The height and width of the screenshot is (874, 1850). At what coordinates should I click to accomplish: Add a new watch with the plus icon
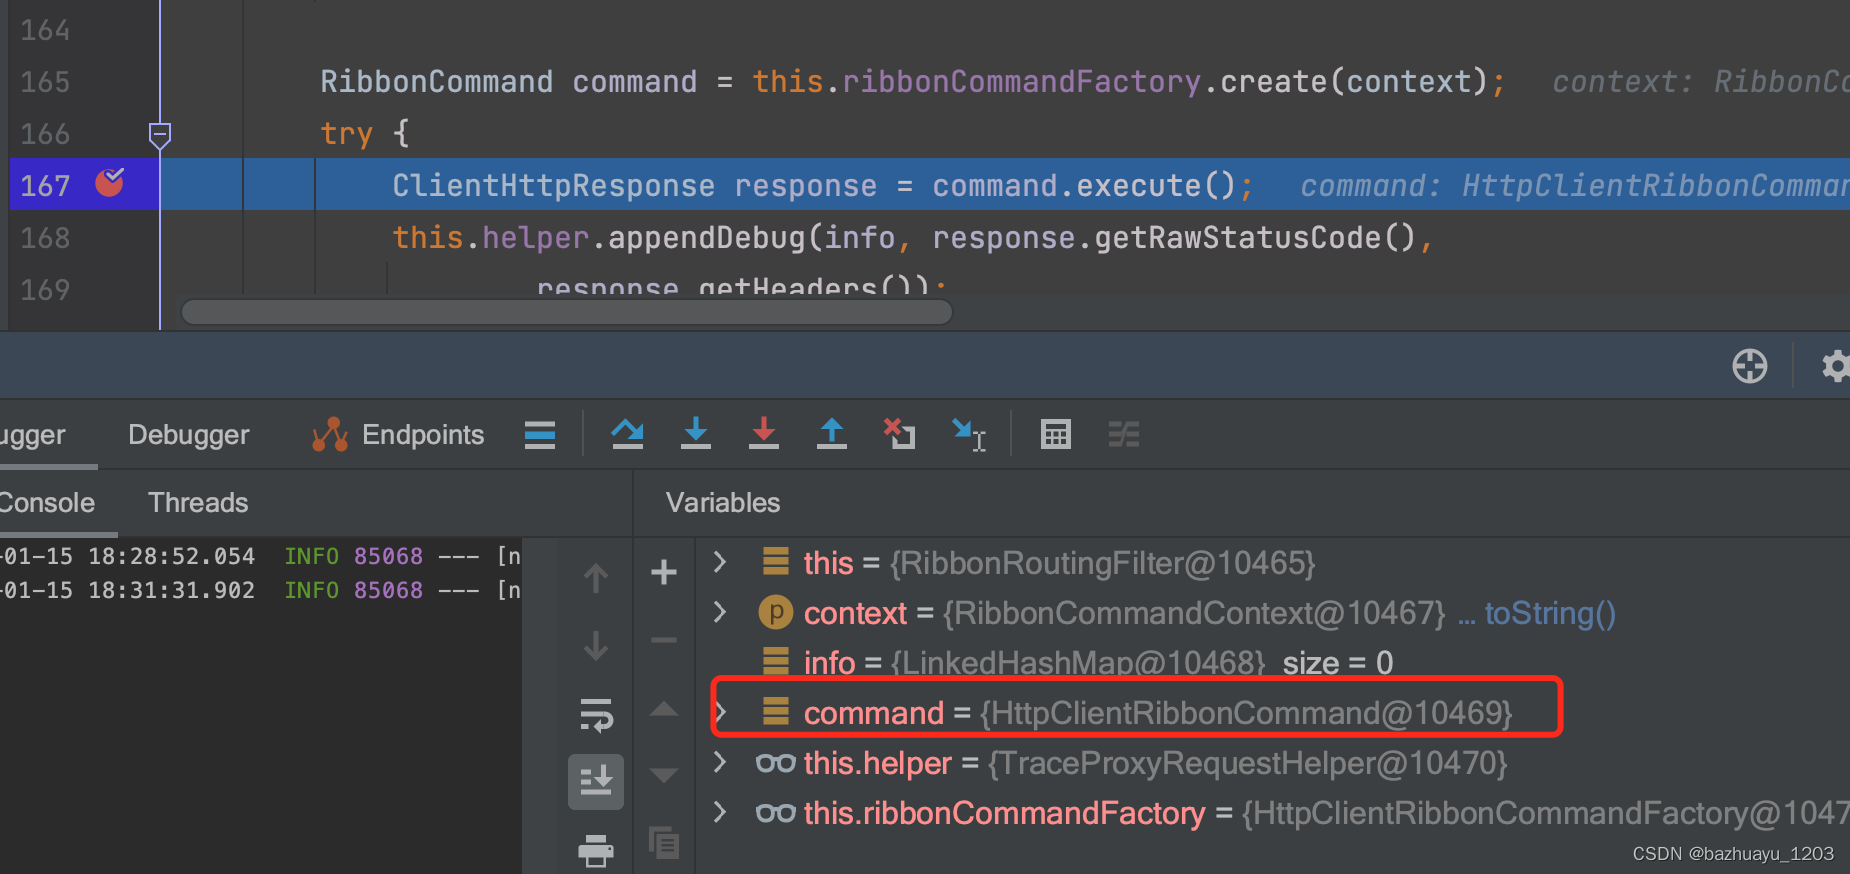pyautogui.click(x=664, y=572)
